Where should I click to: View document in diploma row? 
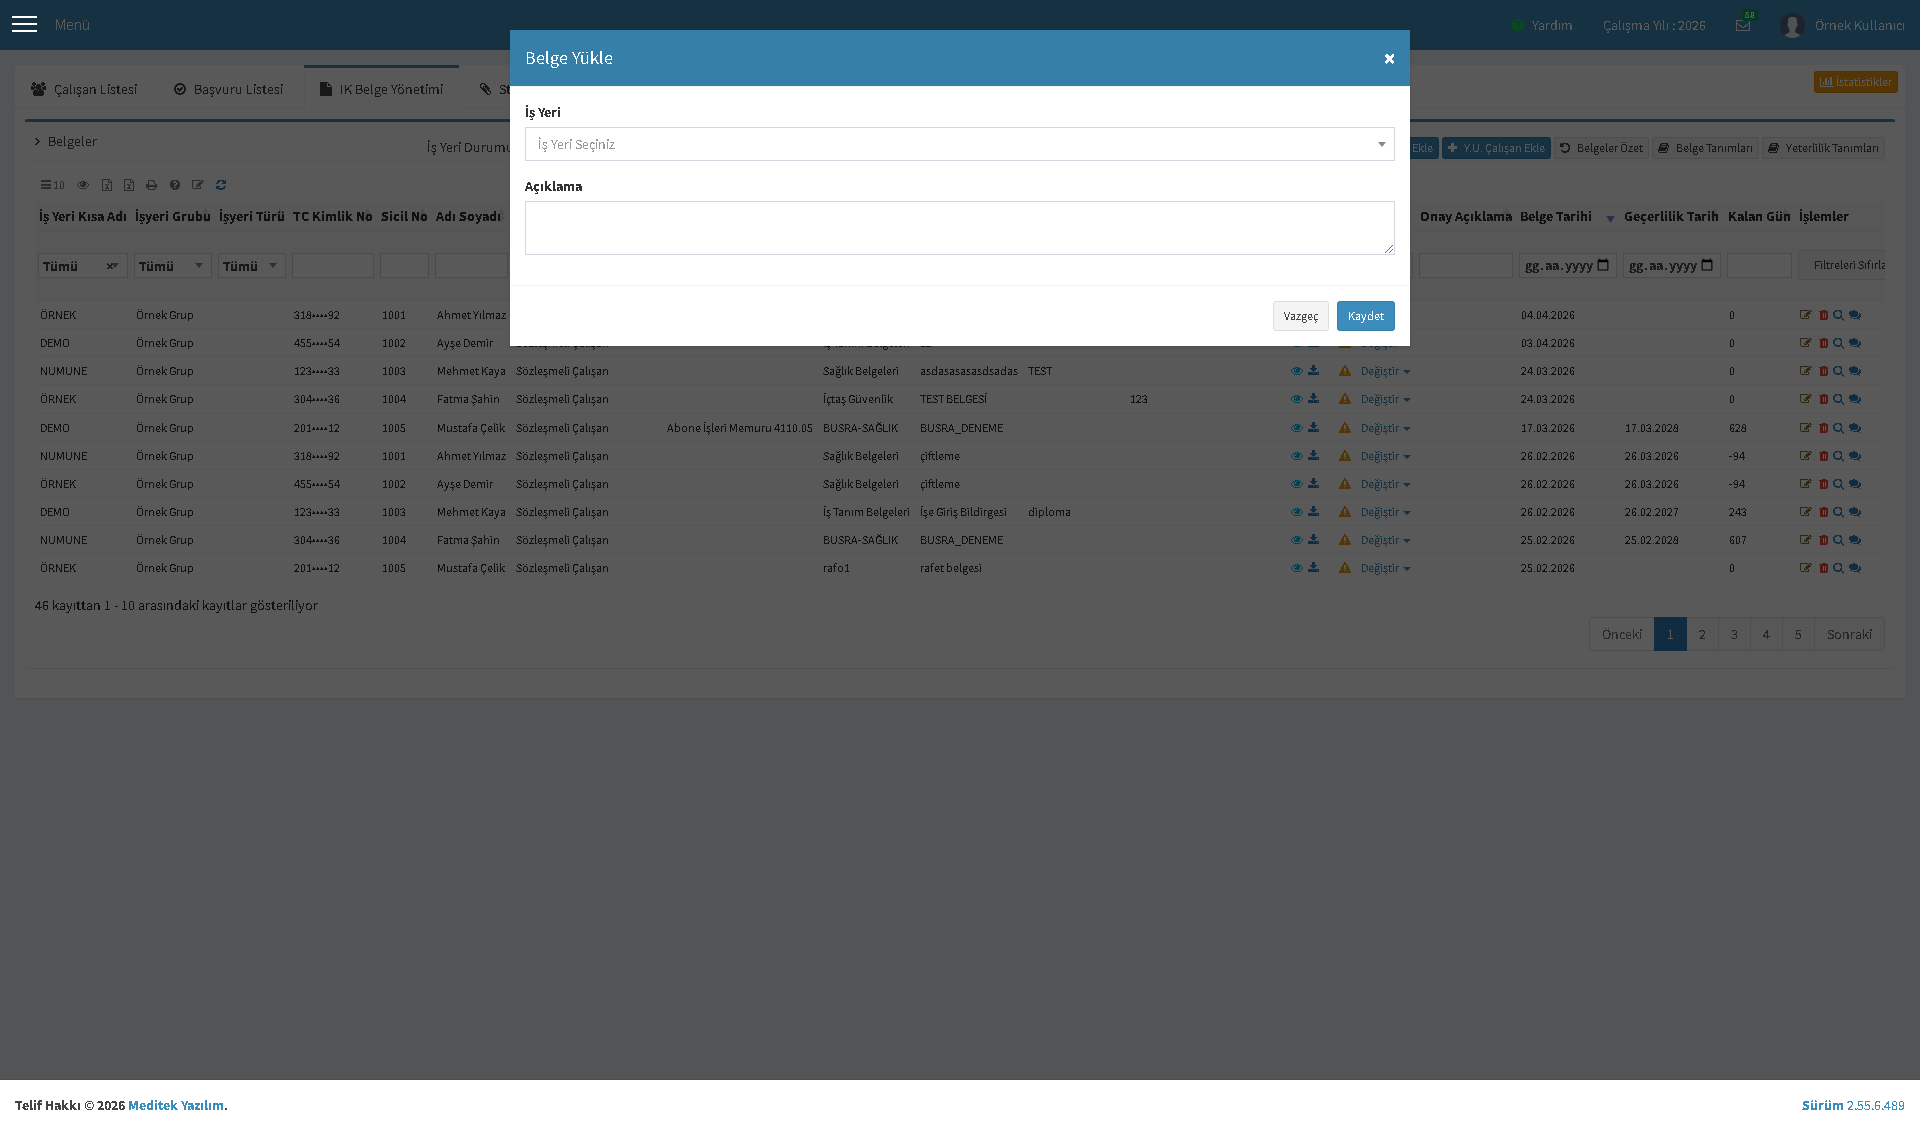(1296, 512)
